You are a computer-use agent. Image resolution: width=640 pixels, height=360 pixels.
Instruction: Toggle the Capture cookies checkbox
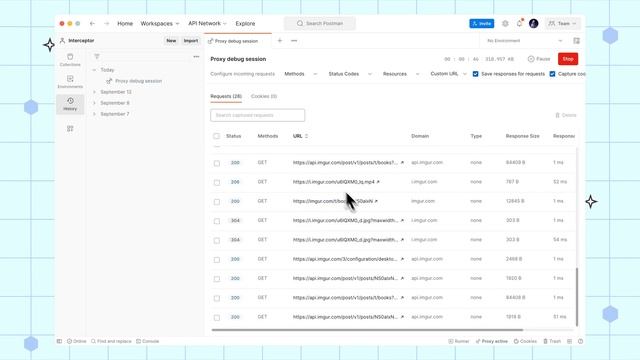[552, 74]
